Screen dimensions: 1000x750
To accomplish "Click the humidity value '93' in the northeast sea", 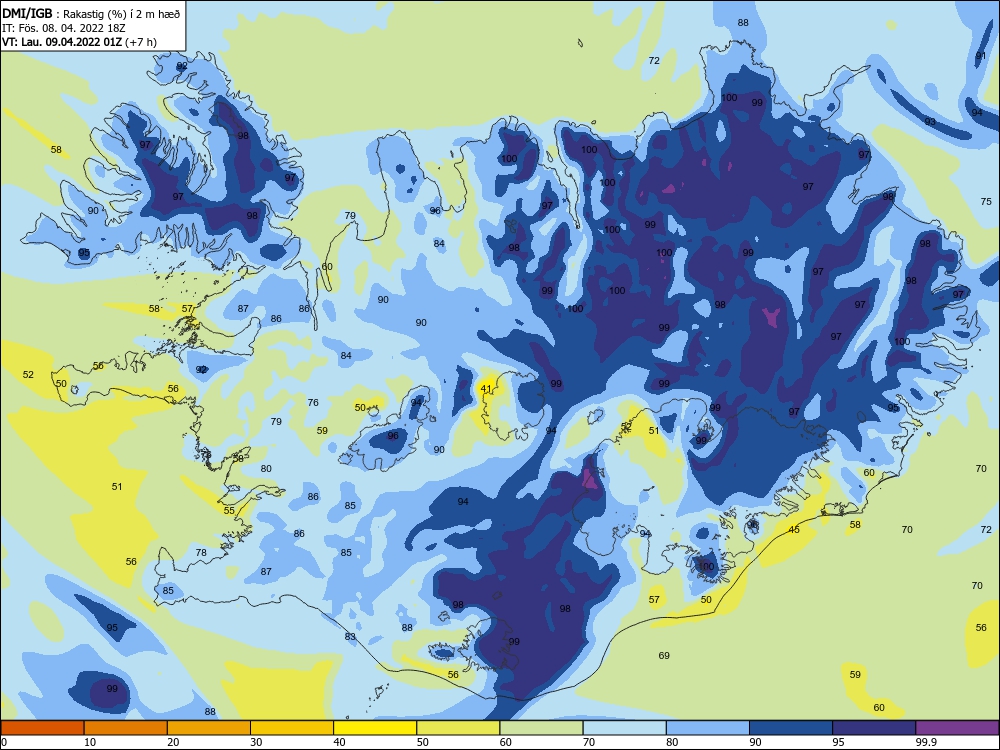I will point(930,122).
